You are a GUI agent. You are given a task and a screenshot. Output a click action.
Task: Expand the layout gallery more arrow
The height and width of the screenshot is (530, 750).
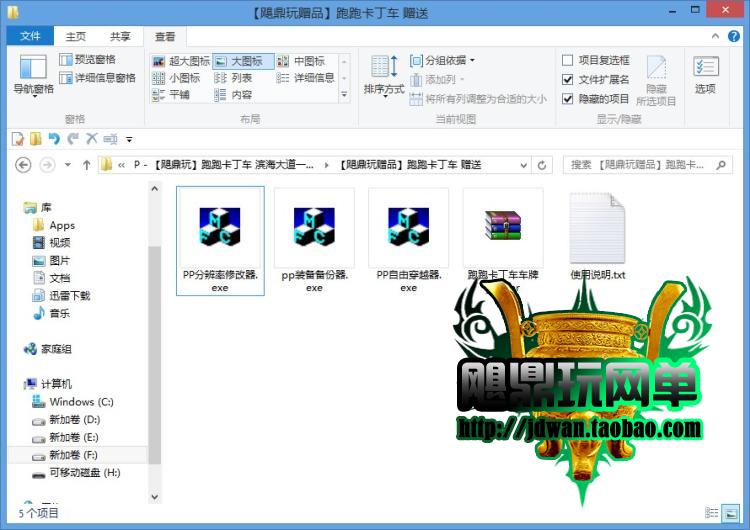[x=344, y=96]
